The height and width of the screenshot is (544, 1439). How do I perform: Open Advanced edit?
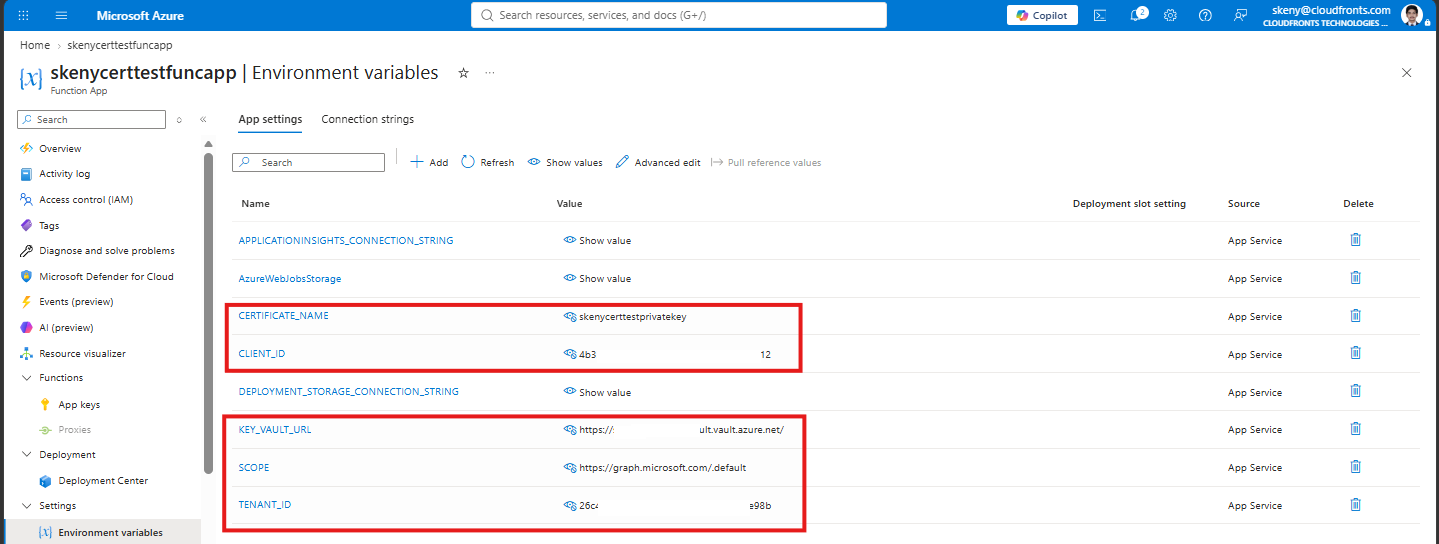658,162
